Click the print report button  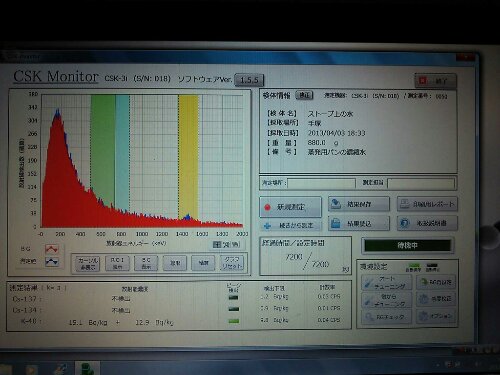[427, 204]
